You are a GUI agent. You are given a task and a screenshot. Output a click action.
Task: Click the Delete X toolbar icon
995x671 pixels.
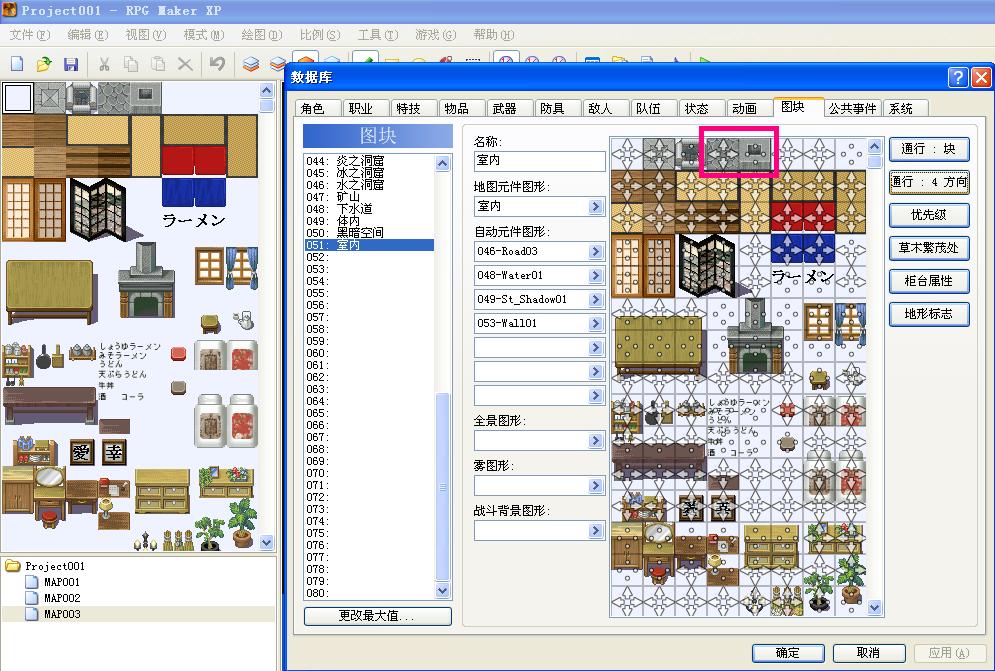pos(185,63)
